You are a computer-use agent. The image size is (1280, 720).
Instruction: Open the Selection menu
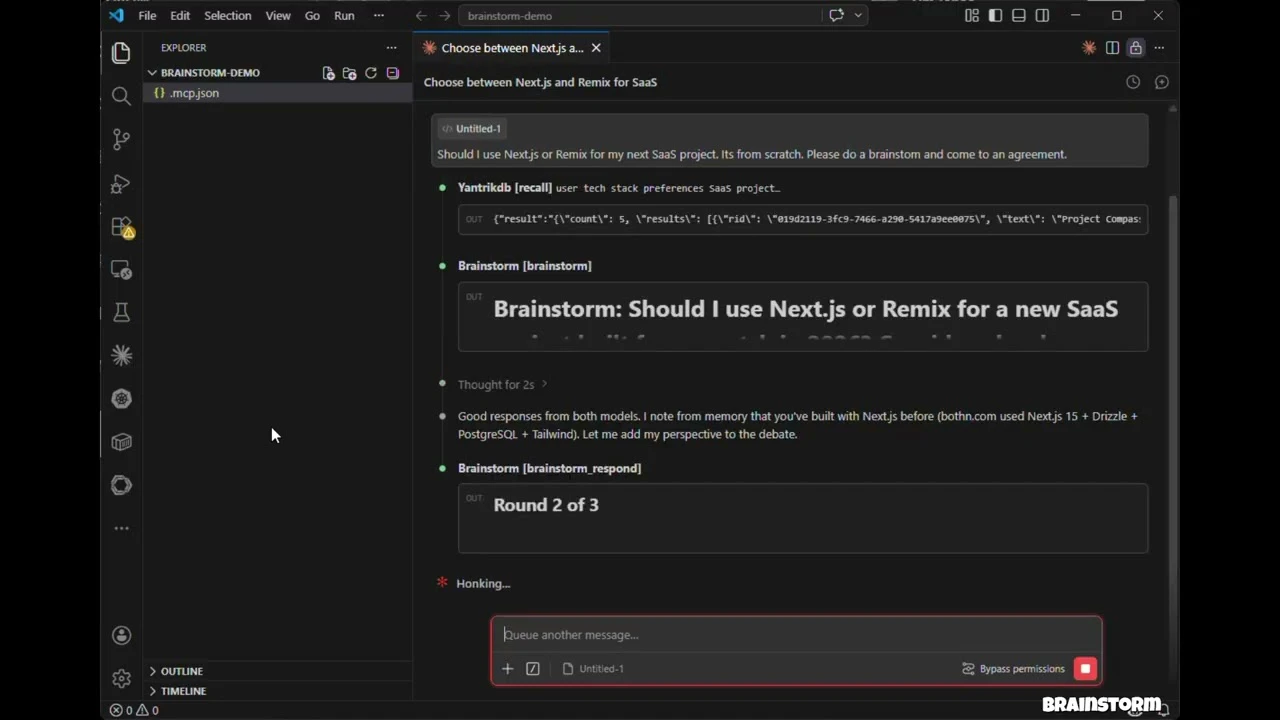pyautogui.click(x=227, y=16)
